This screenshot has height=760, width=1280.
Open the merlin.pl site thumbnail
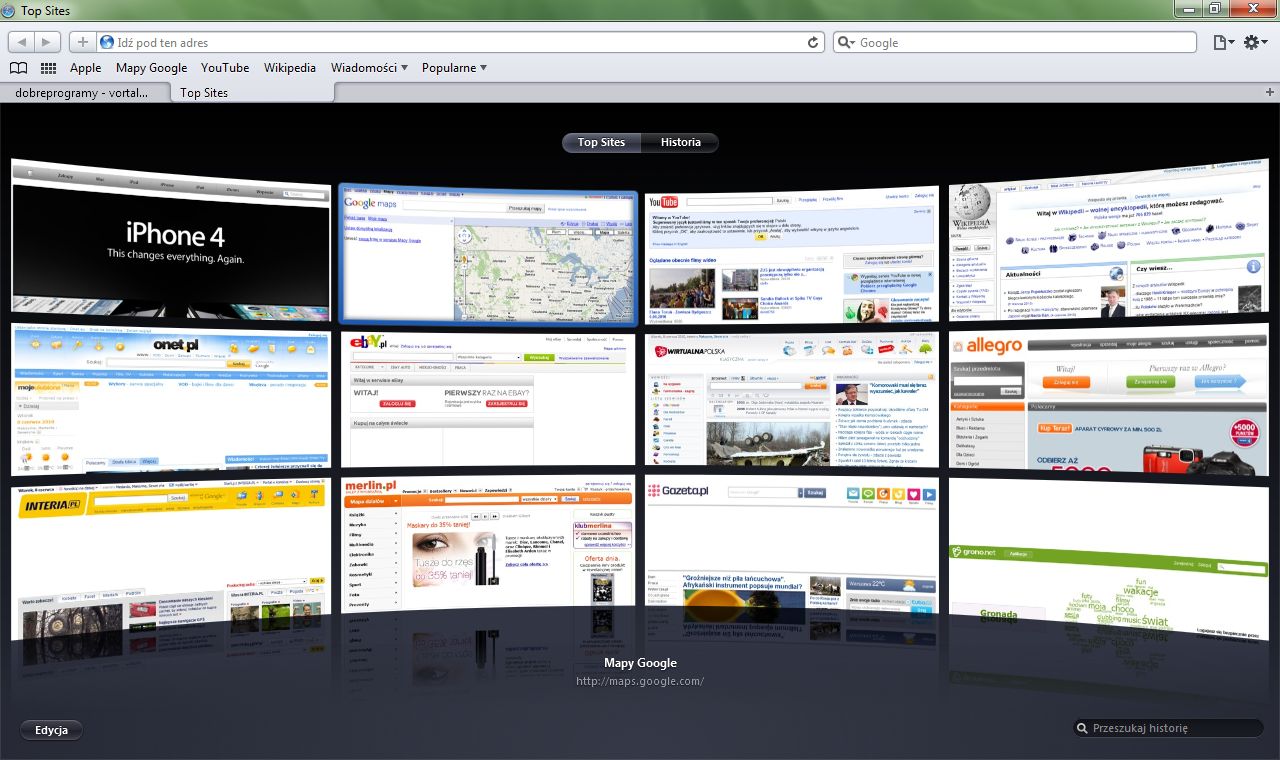[488, 545]
